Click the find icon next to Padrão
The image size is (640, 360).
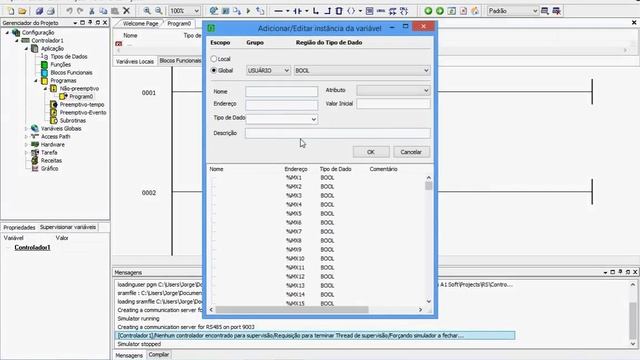(x=544, y=11)
